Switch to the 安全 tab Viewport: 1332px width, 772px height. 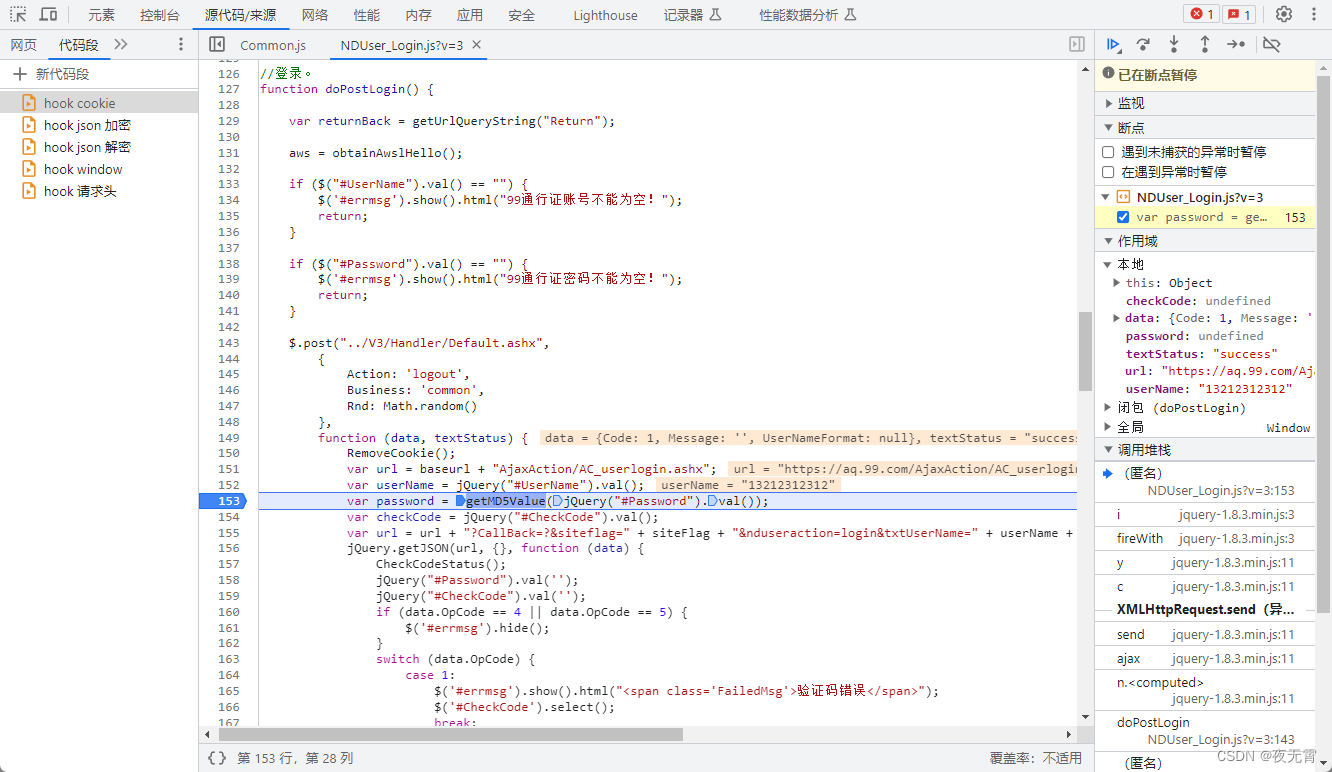[521, 15]
